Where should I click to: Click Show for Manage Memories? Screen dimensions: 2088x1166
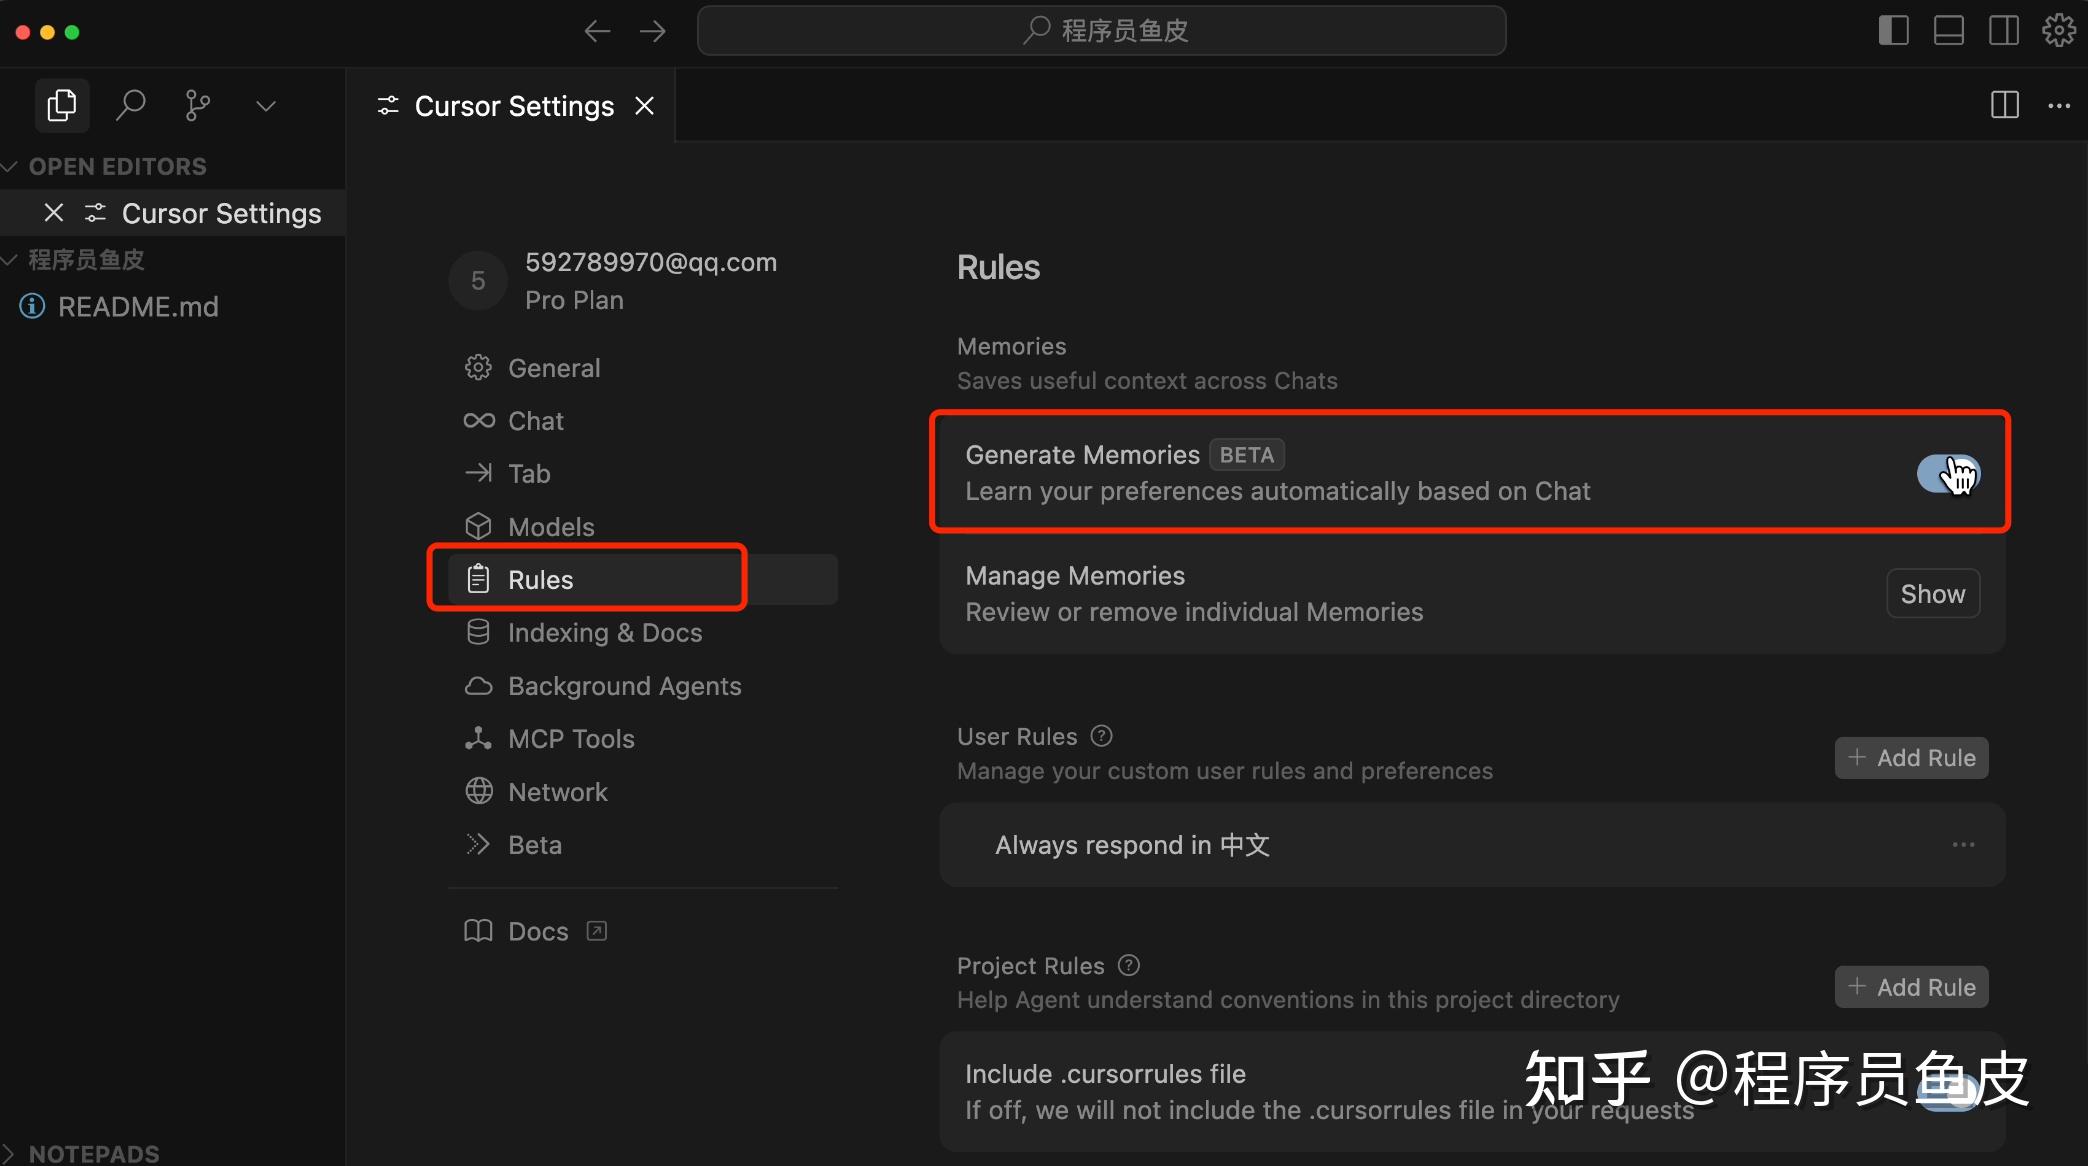point(1932,594)
